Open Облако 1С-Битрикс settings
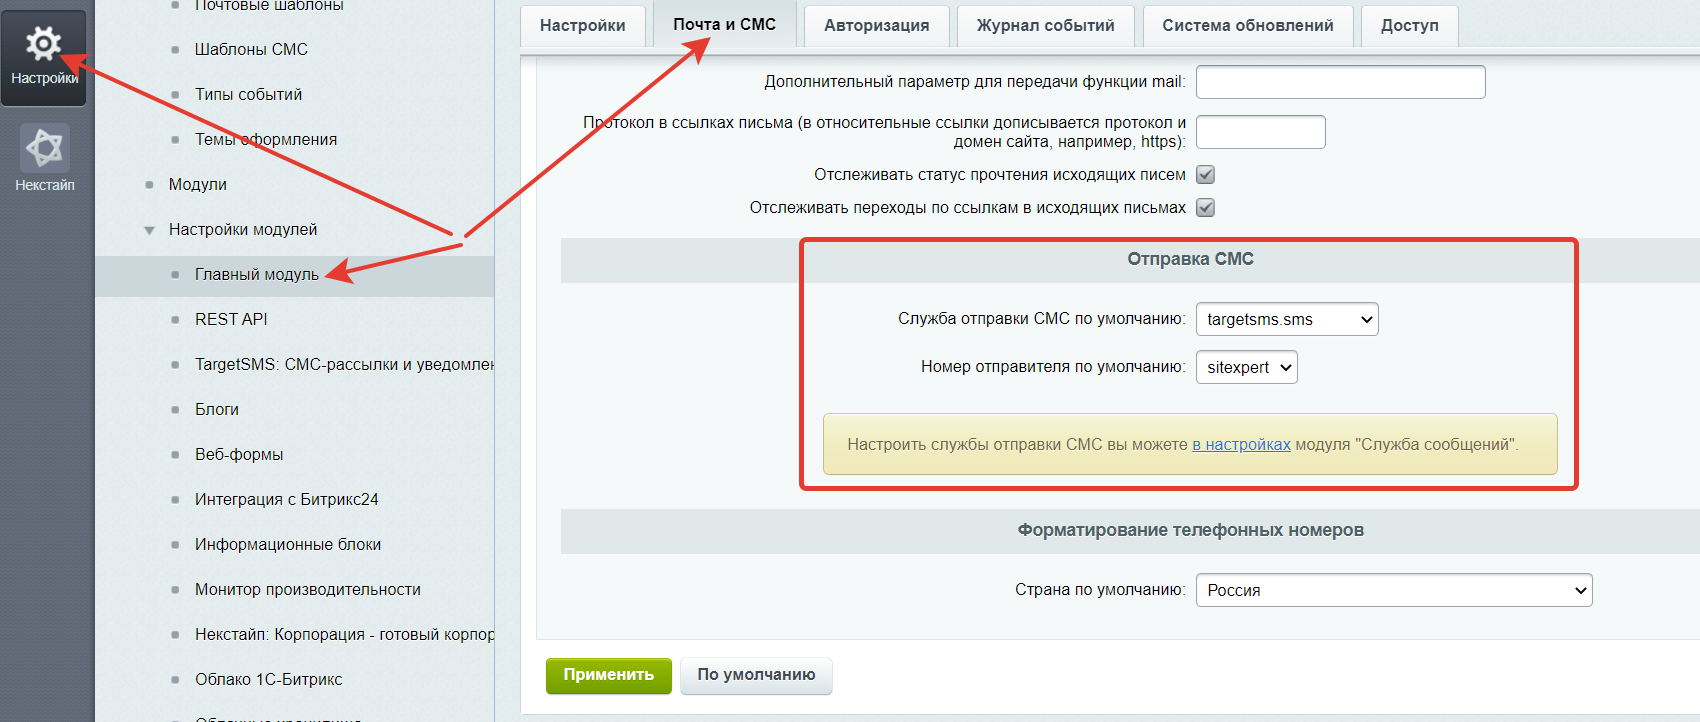Viewport: 1700px width, 722px height. (269, 679)
